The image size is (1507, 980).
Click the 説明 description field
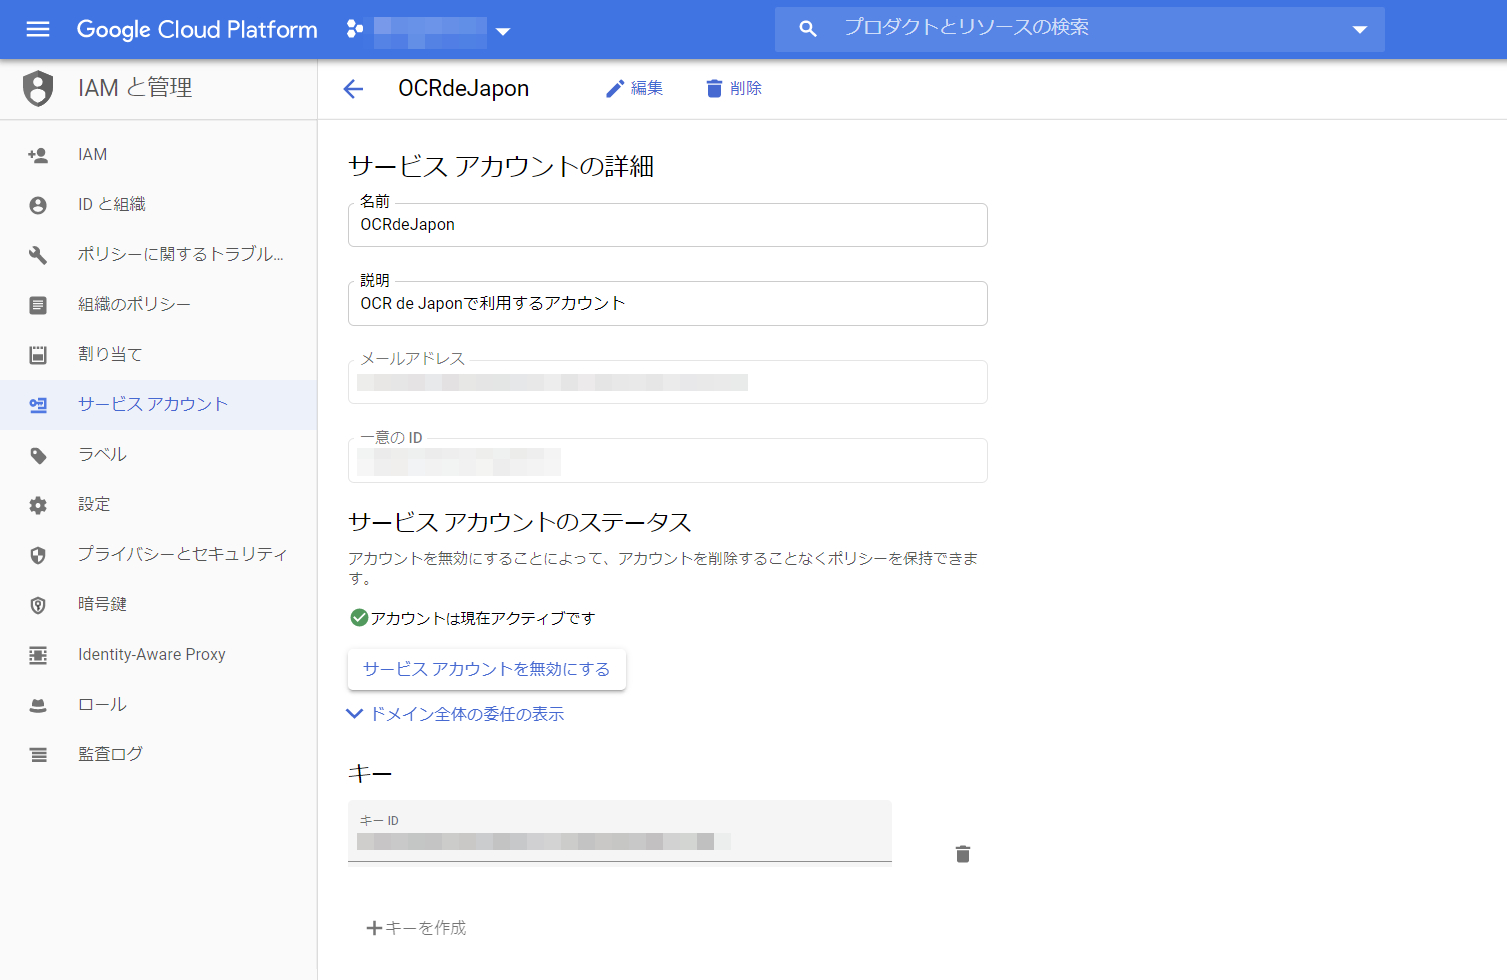(667, 304)
